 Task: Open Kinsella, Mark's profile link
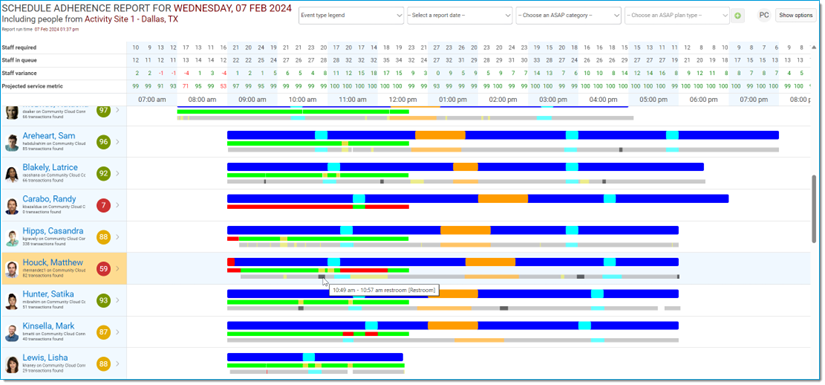click(x=49, y=326)
